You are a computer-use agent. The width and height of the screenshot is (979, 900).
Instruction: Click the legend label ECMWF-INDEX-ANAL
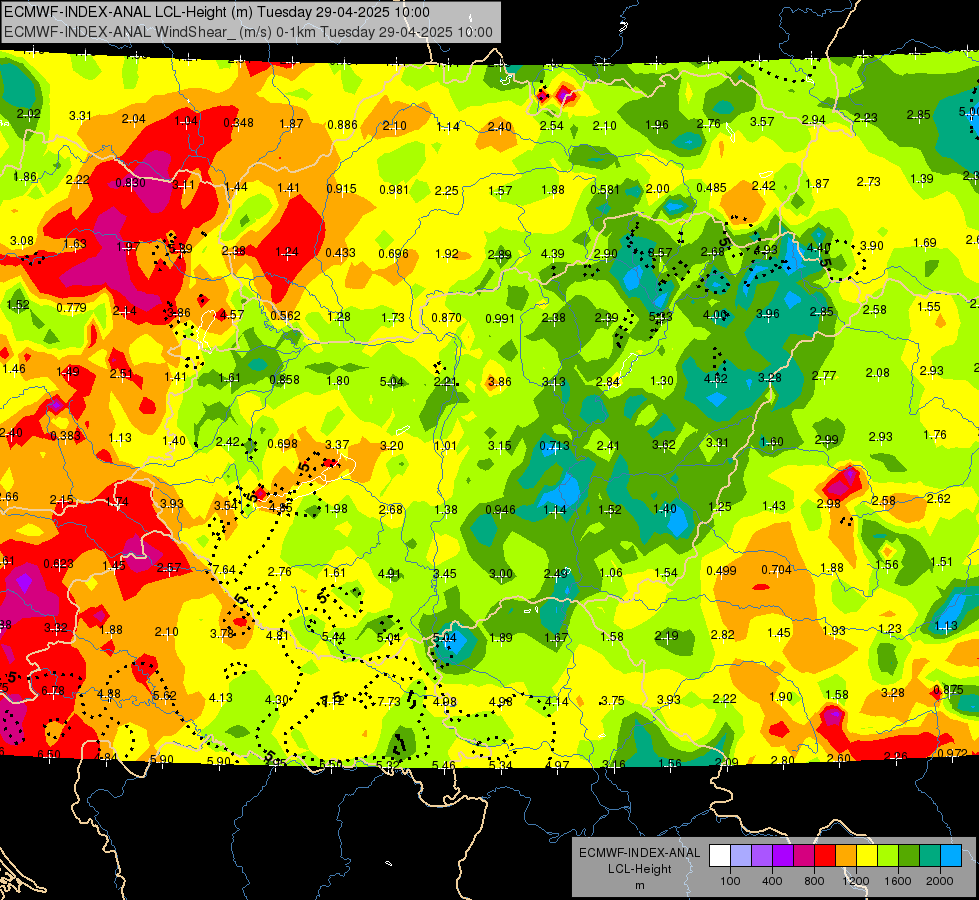click(639, 853)
